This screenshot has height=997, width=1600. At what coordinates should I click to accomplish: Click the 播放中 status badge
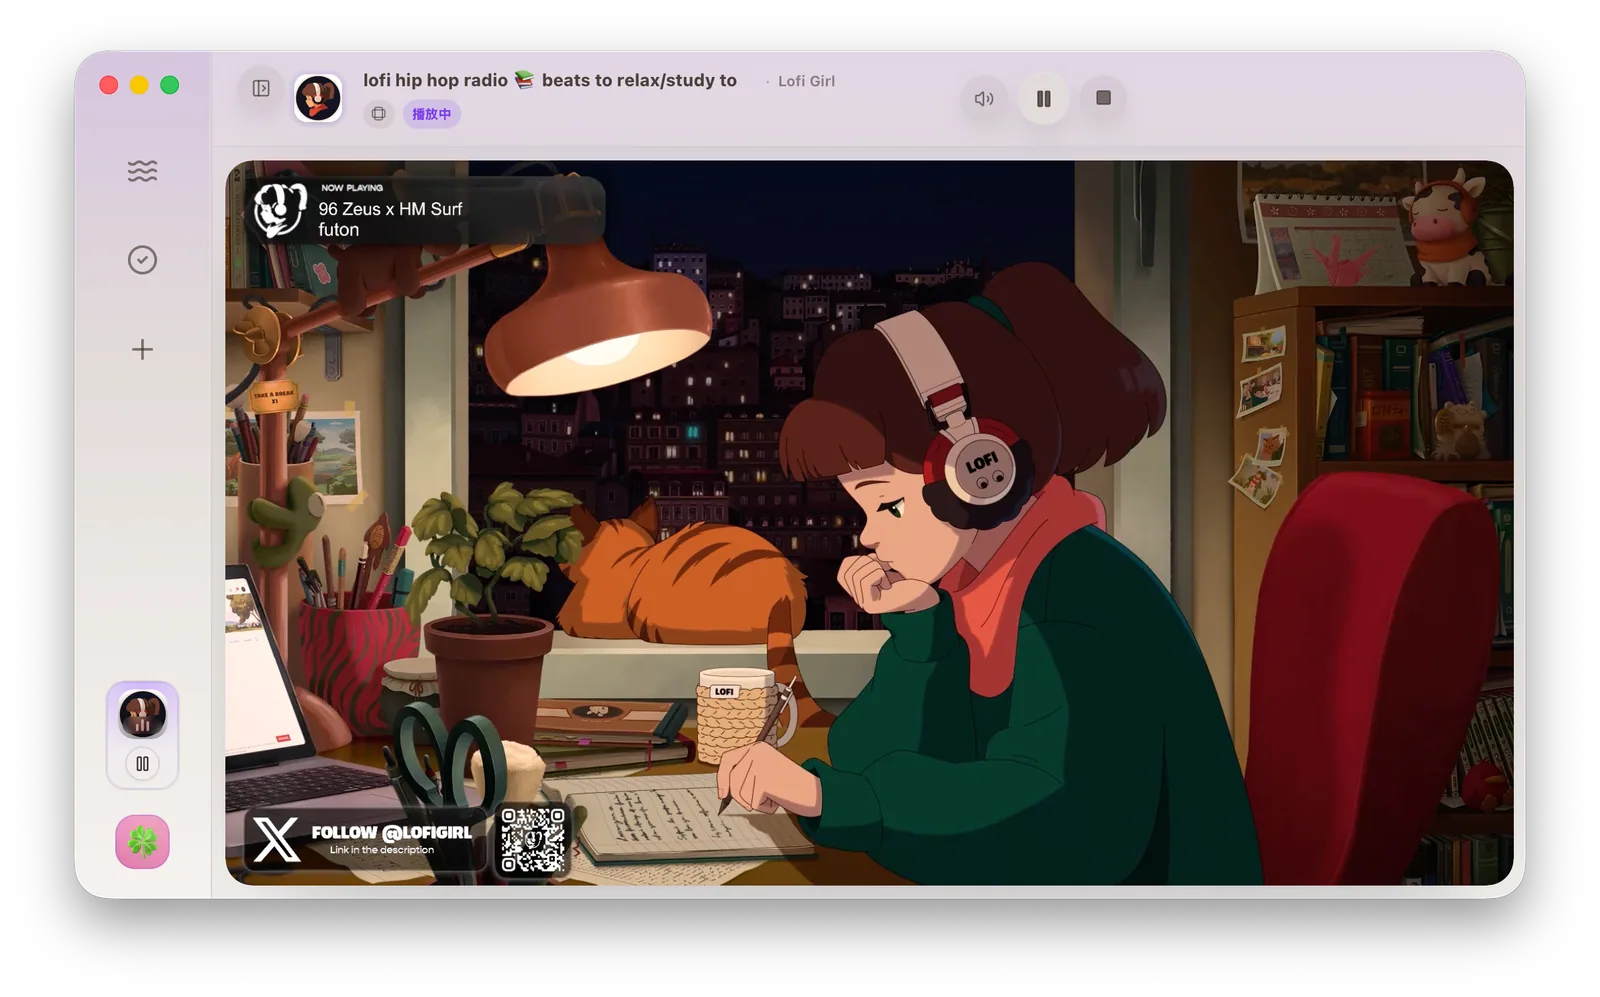pos(432,114)
